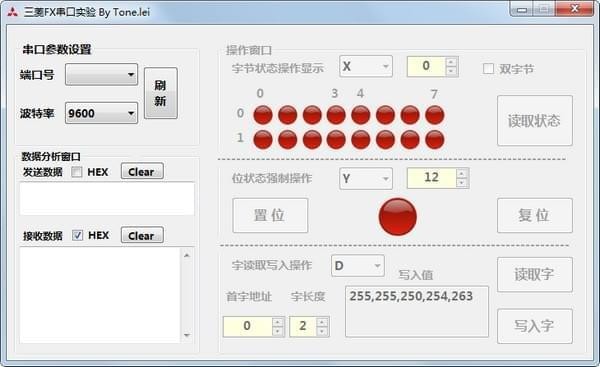Click the 写入值 field containing 255,255,250,254,263

click(x=417, y=311)
